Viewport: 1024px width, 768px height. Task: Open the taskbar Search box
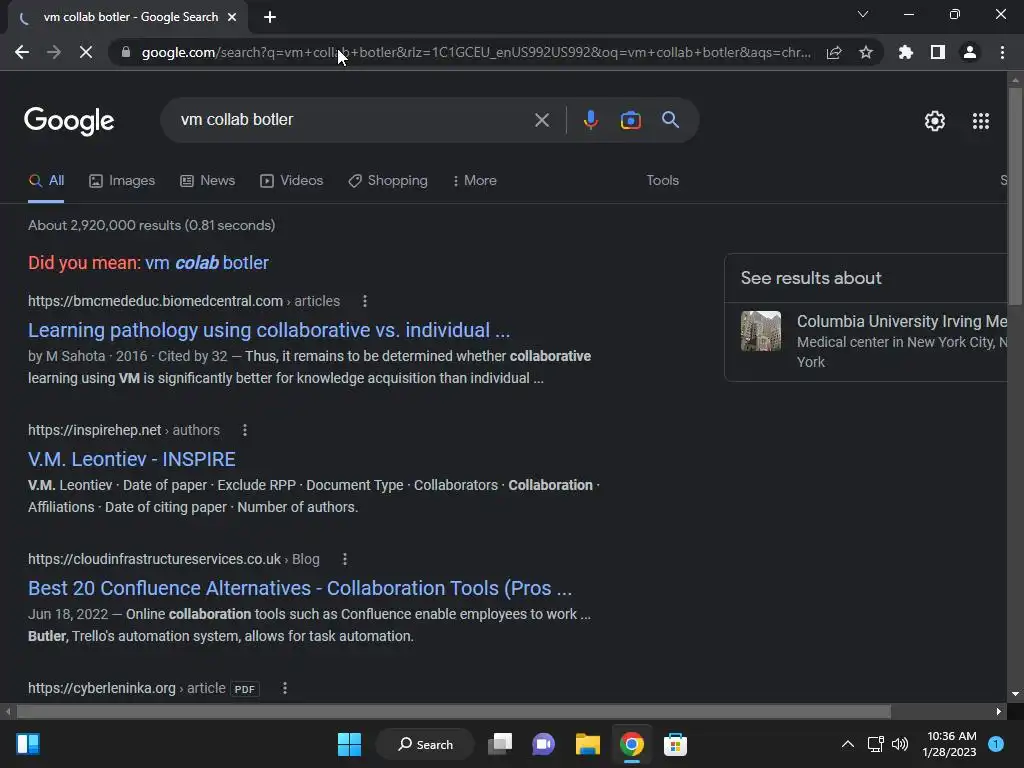coord(425,744)
